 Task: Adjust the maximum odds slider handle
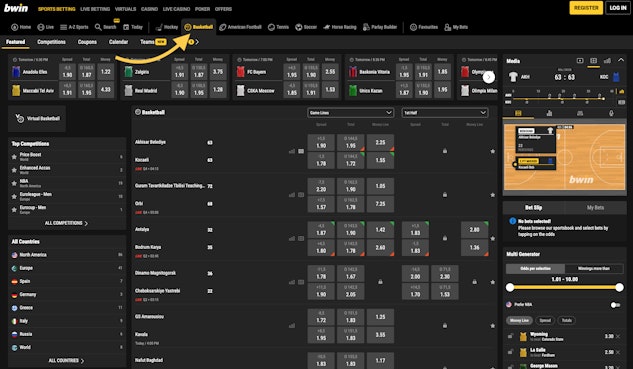tap(619, 287)
